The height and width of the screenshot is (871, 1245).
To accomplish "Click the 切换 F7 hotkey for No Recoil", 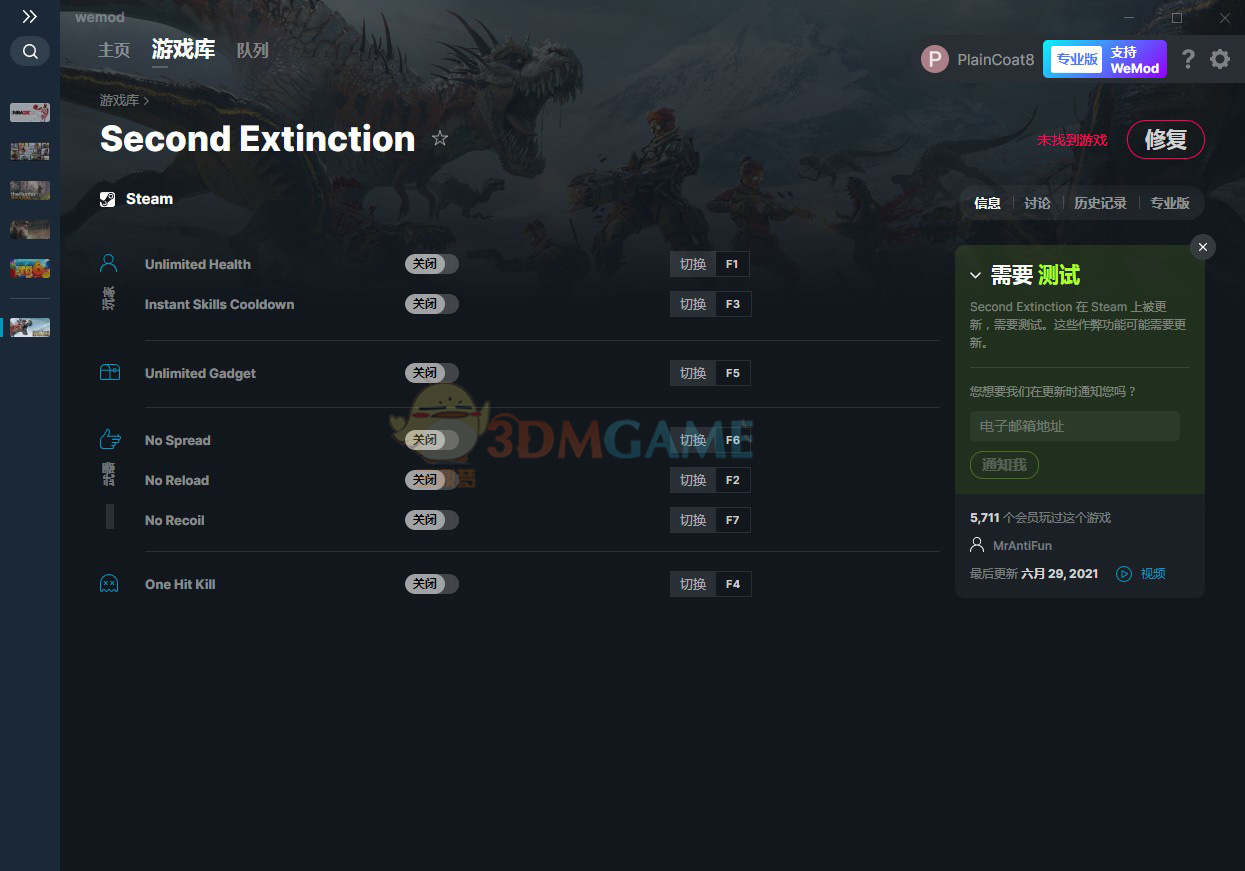I will (710, 520).
